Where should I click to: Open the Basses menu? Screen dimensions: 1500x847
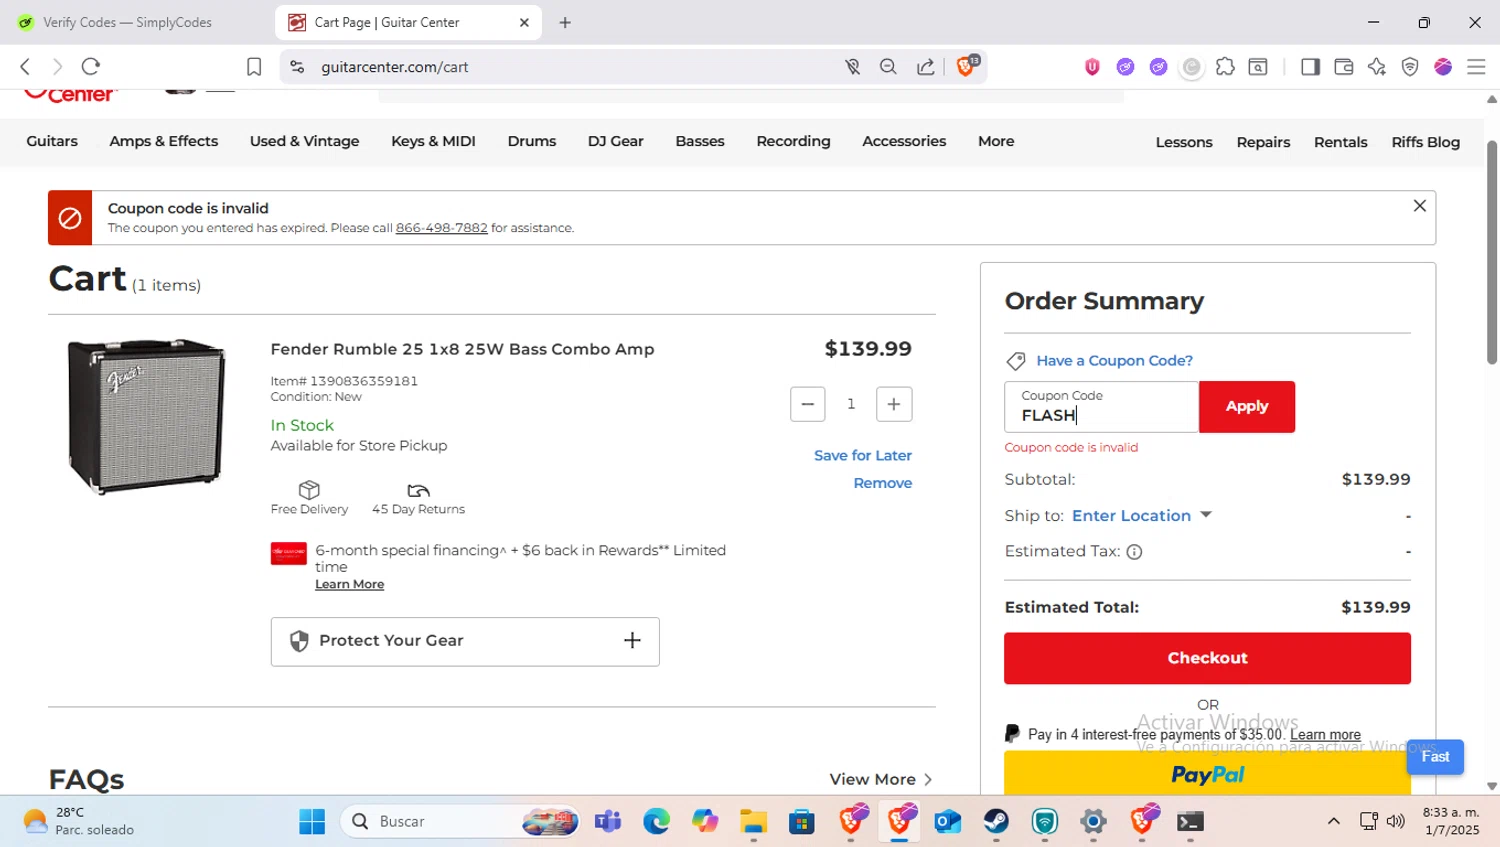[x=700, y=141]
